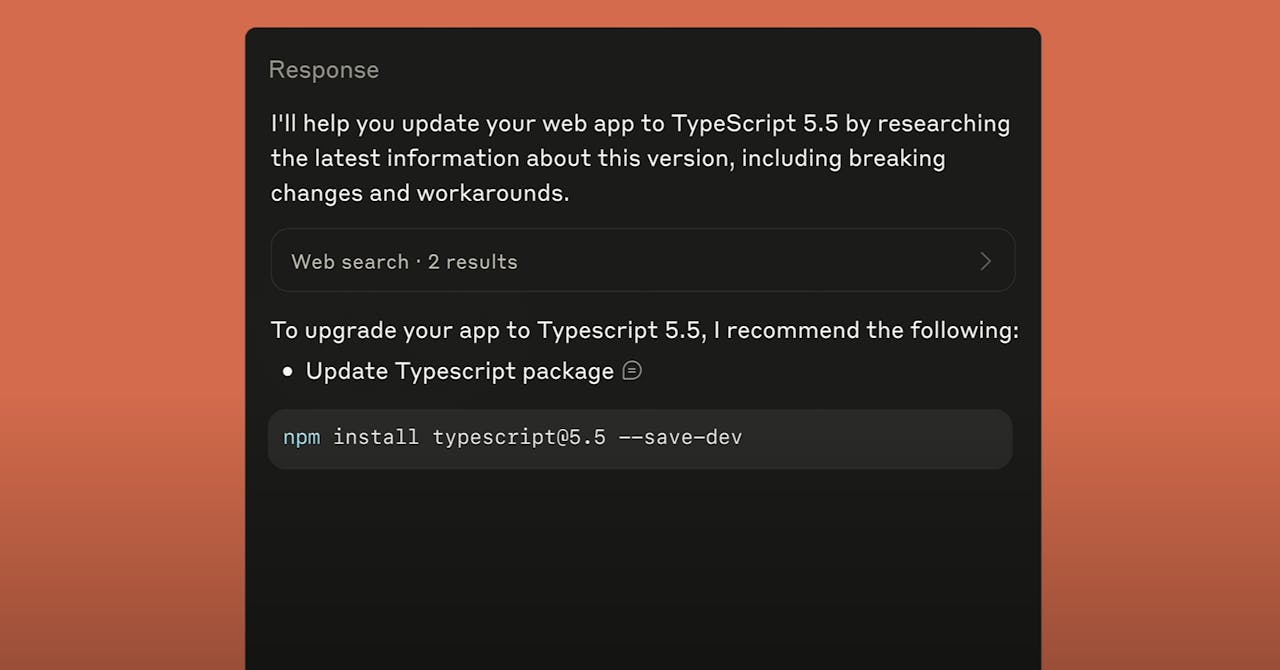The width and height of the screenshot is (1280, 670).
Task: Click '--save-dev' flag in the command
Action: click(681, 437)
